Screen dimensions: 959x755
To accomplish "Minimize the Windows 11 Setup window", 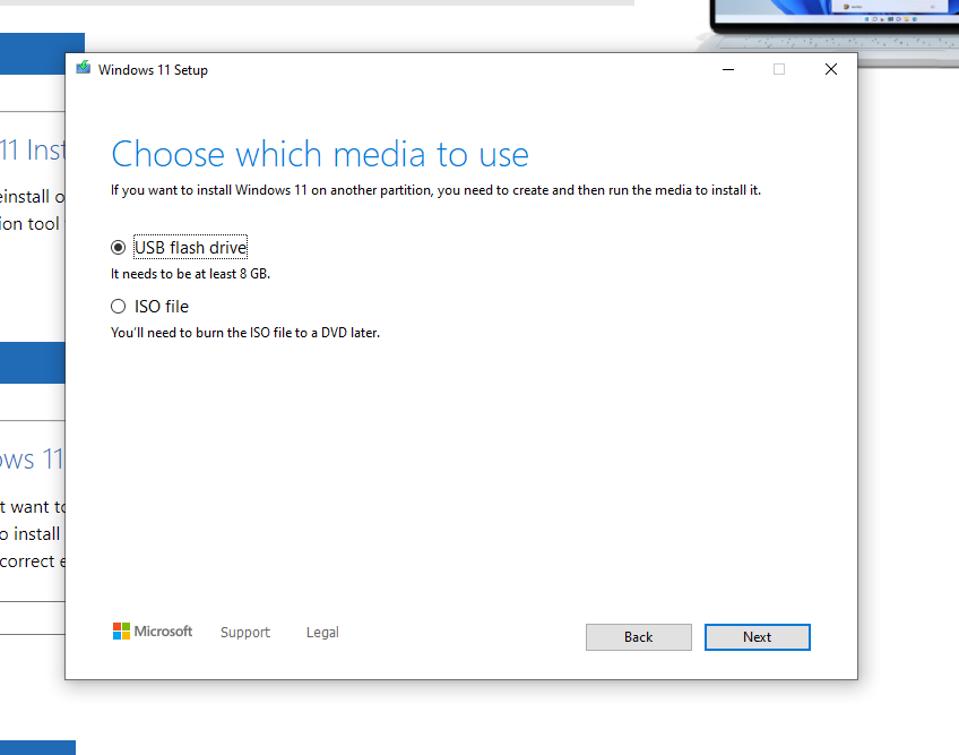I will pos(728,69).
